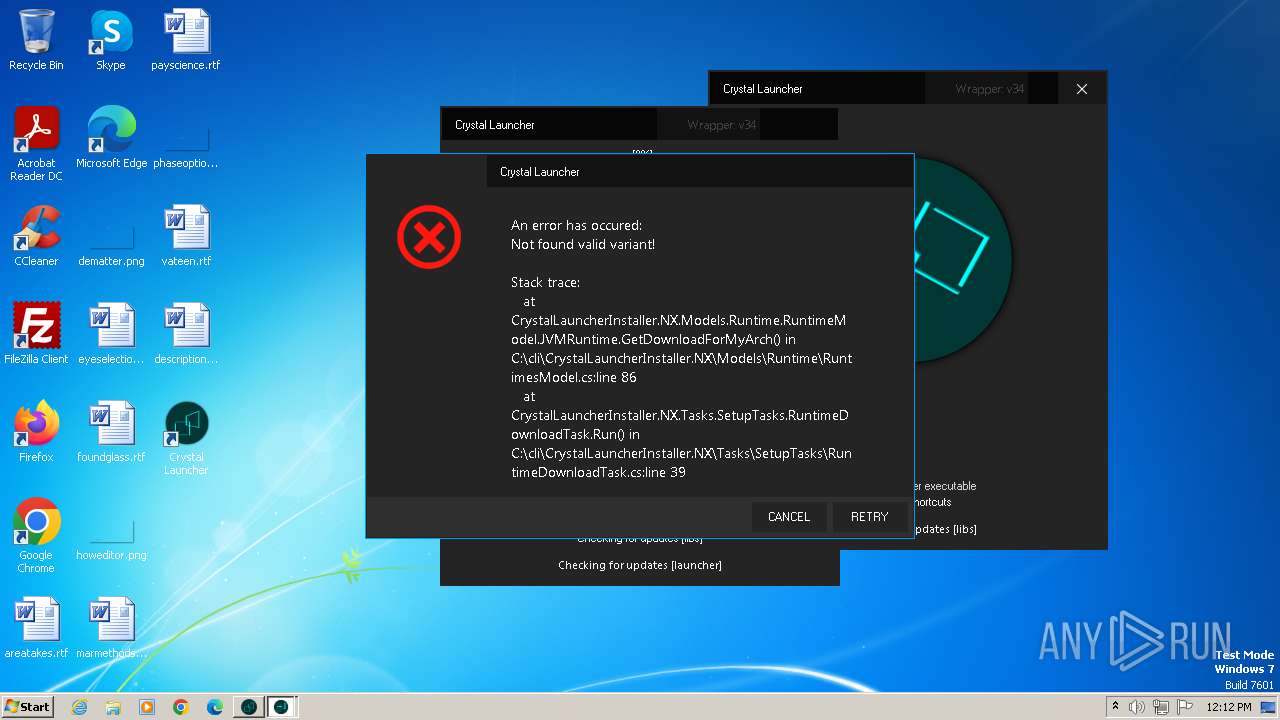1280x720 pixels.
Task: Click the CANCEL button in error dialog
Action: 789,517
